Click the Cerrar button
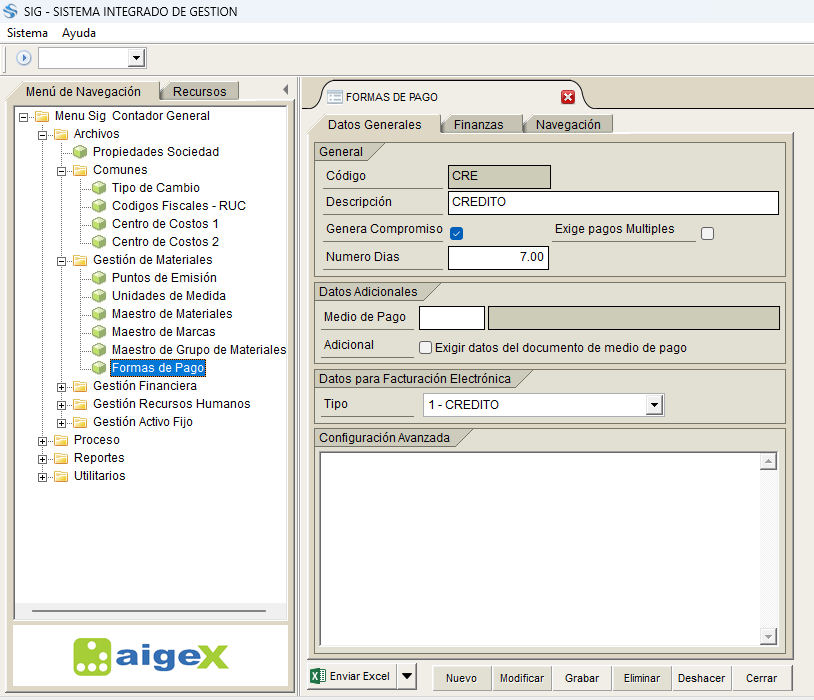814x700 pixels. [762, 678]
